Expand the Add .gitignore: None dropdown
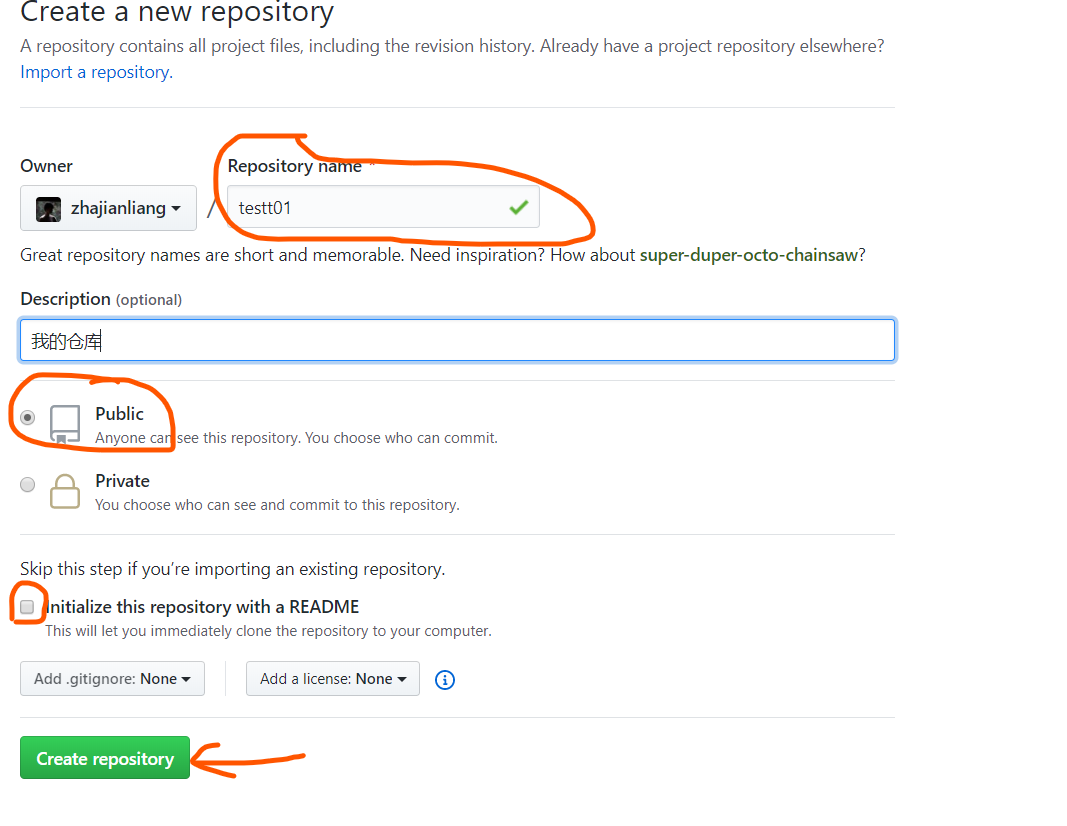 [x=112, y=679]
